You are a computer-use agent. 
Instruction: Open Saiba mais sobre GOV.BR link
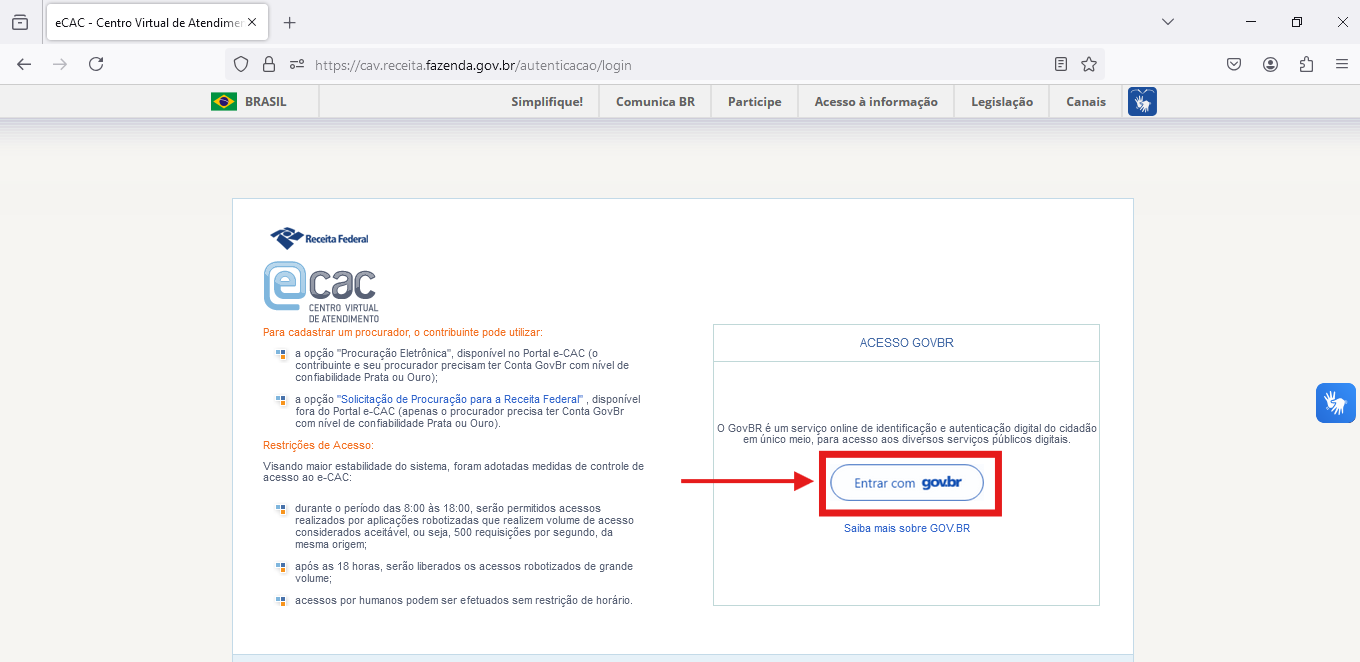pyautogui.click(x=907, y=528)
